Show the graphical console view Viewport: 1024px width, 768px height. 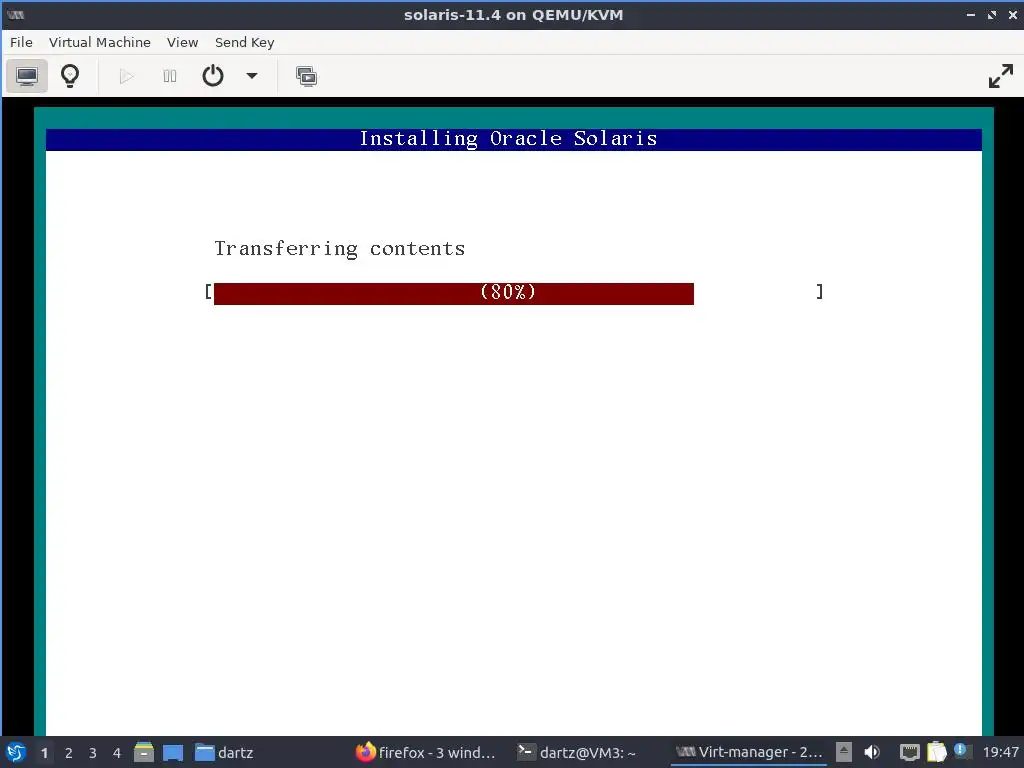[27, 76]
